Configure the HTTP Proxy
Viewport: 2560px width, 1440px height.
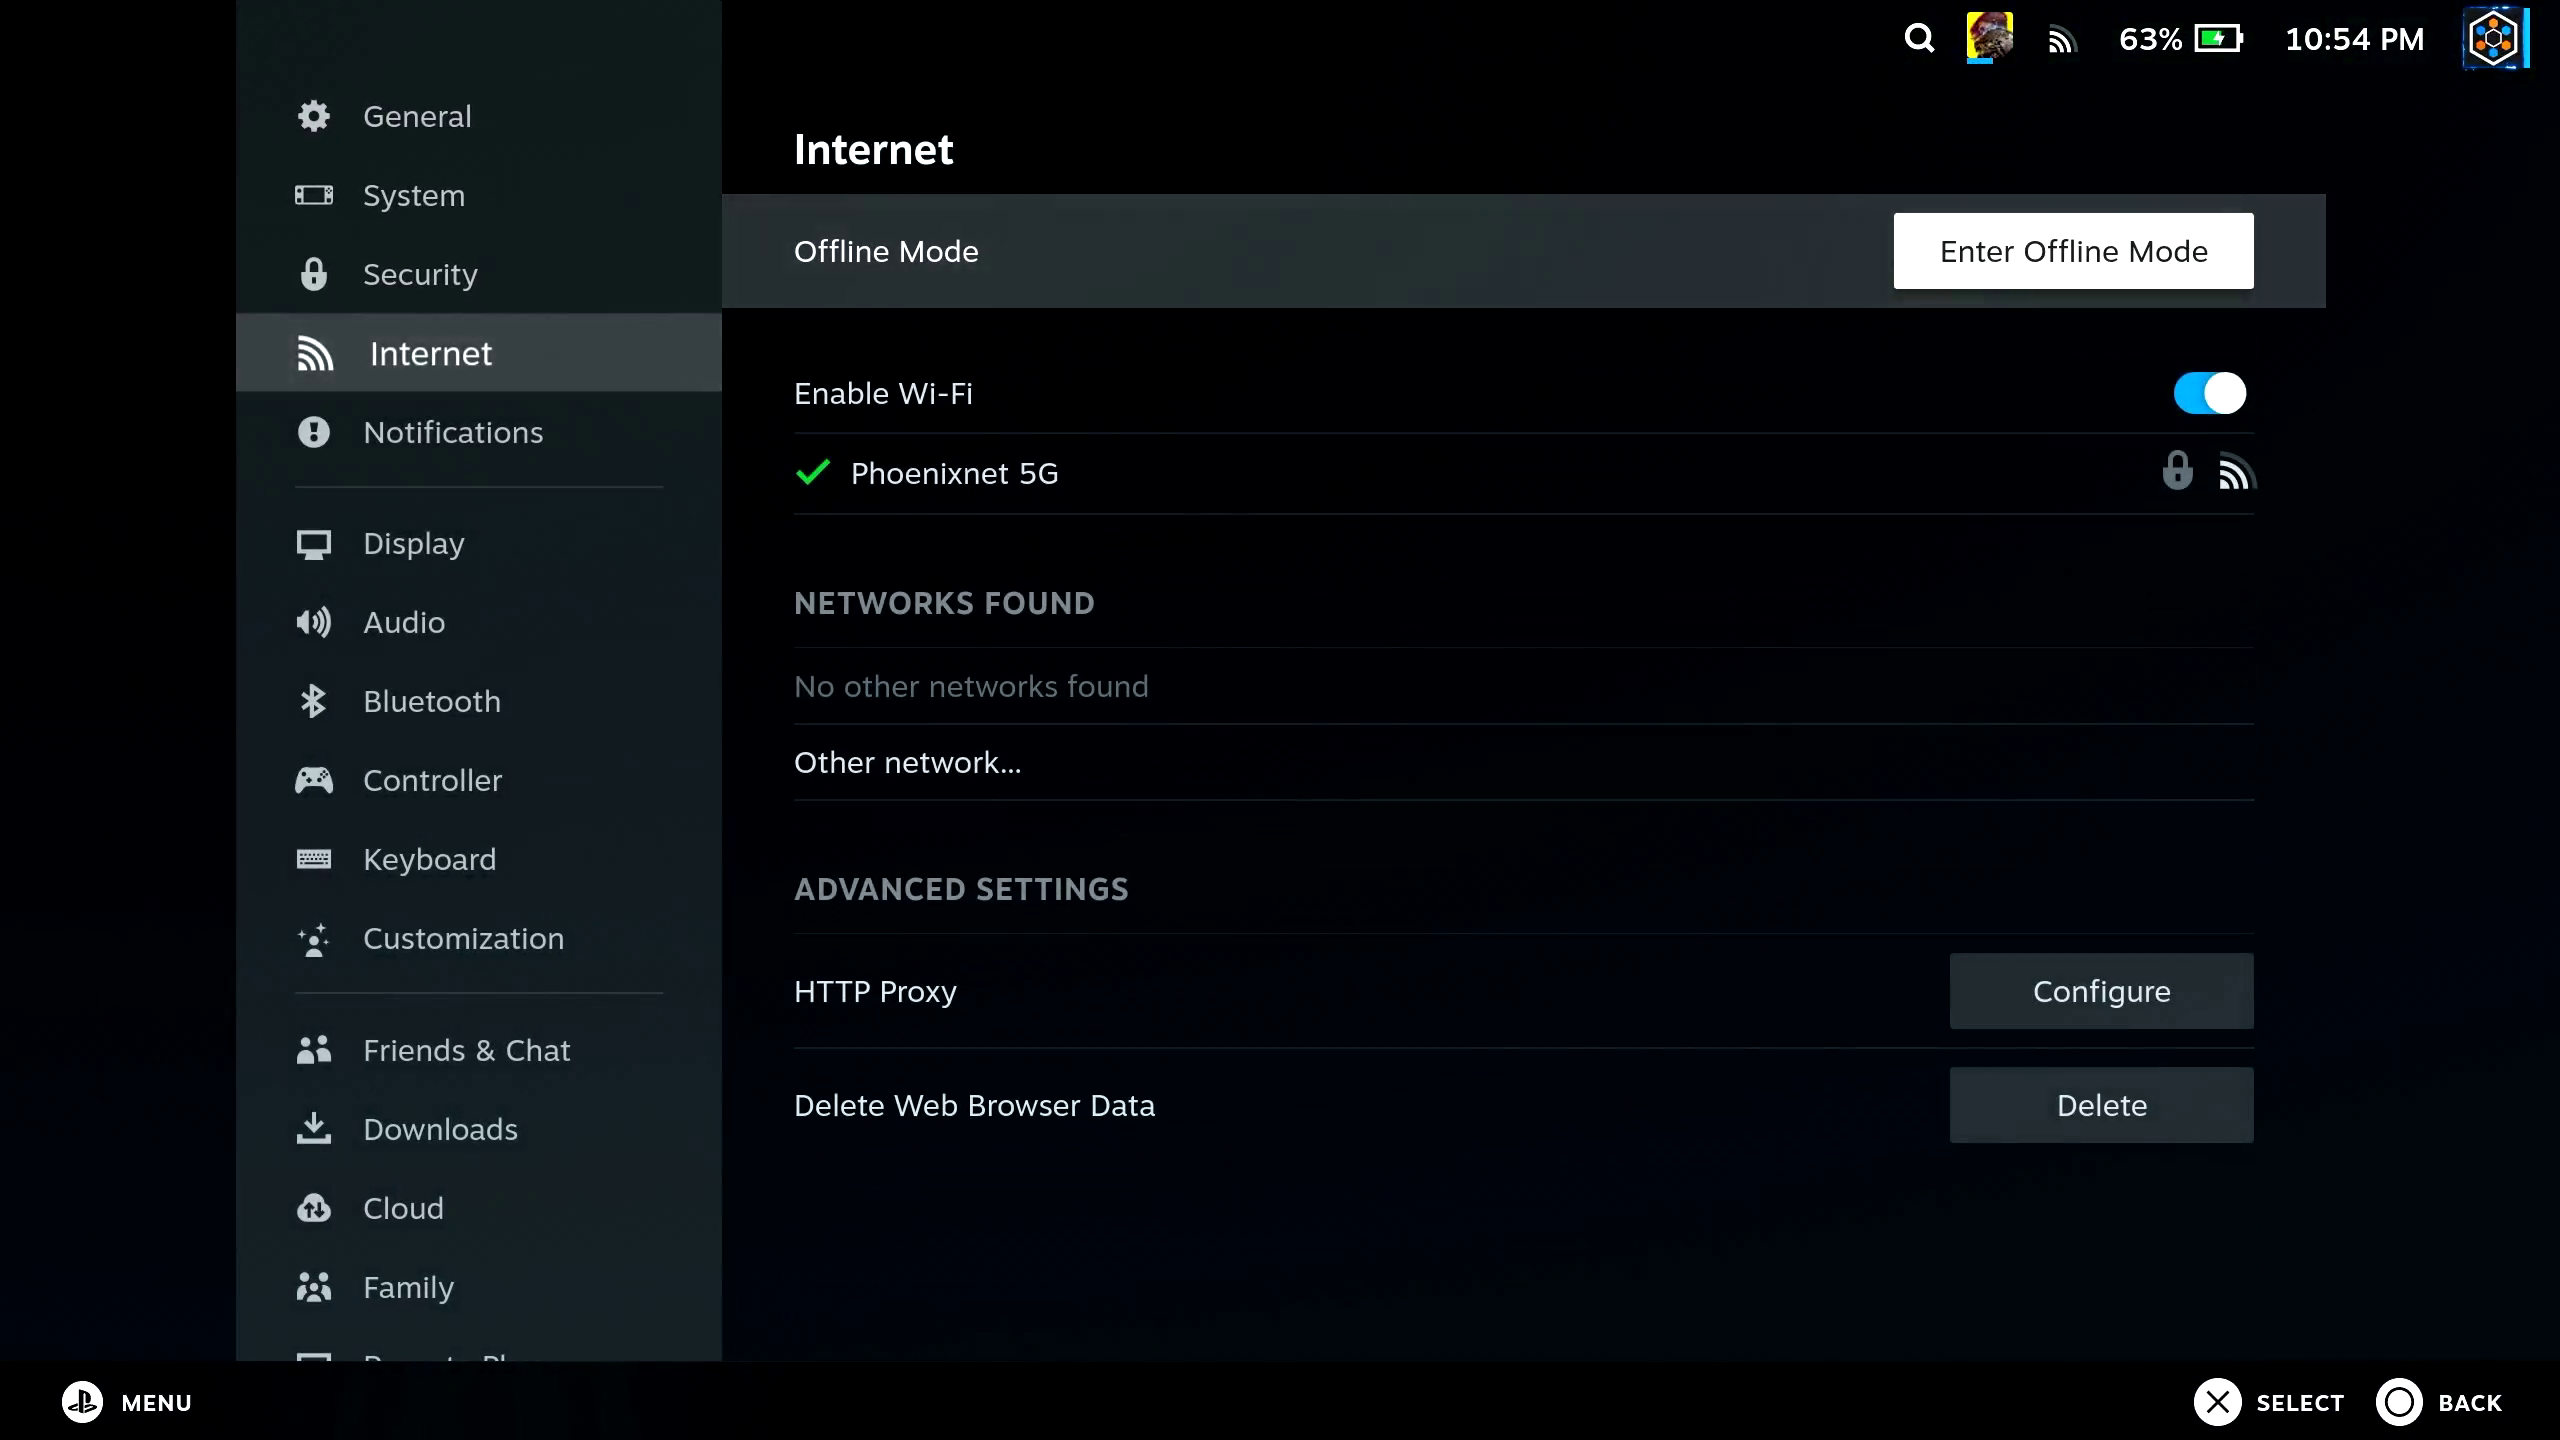pos(2101,991)
